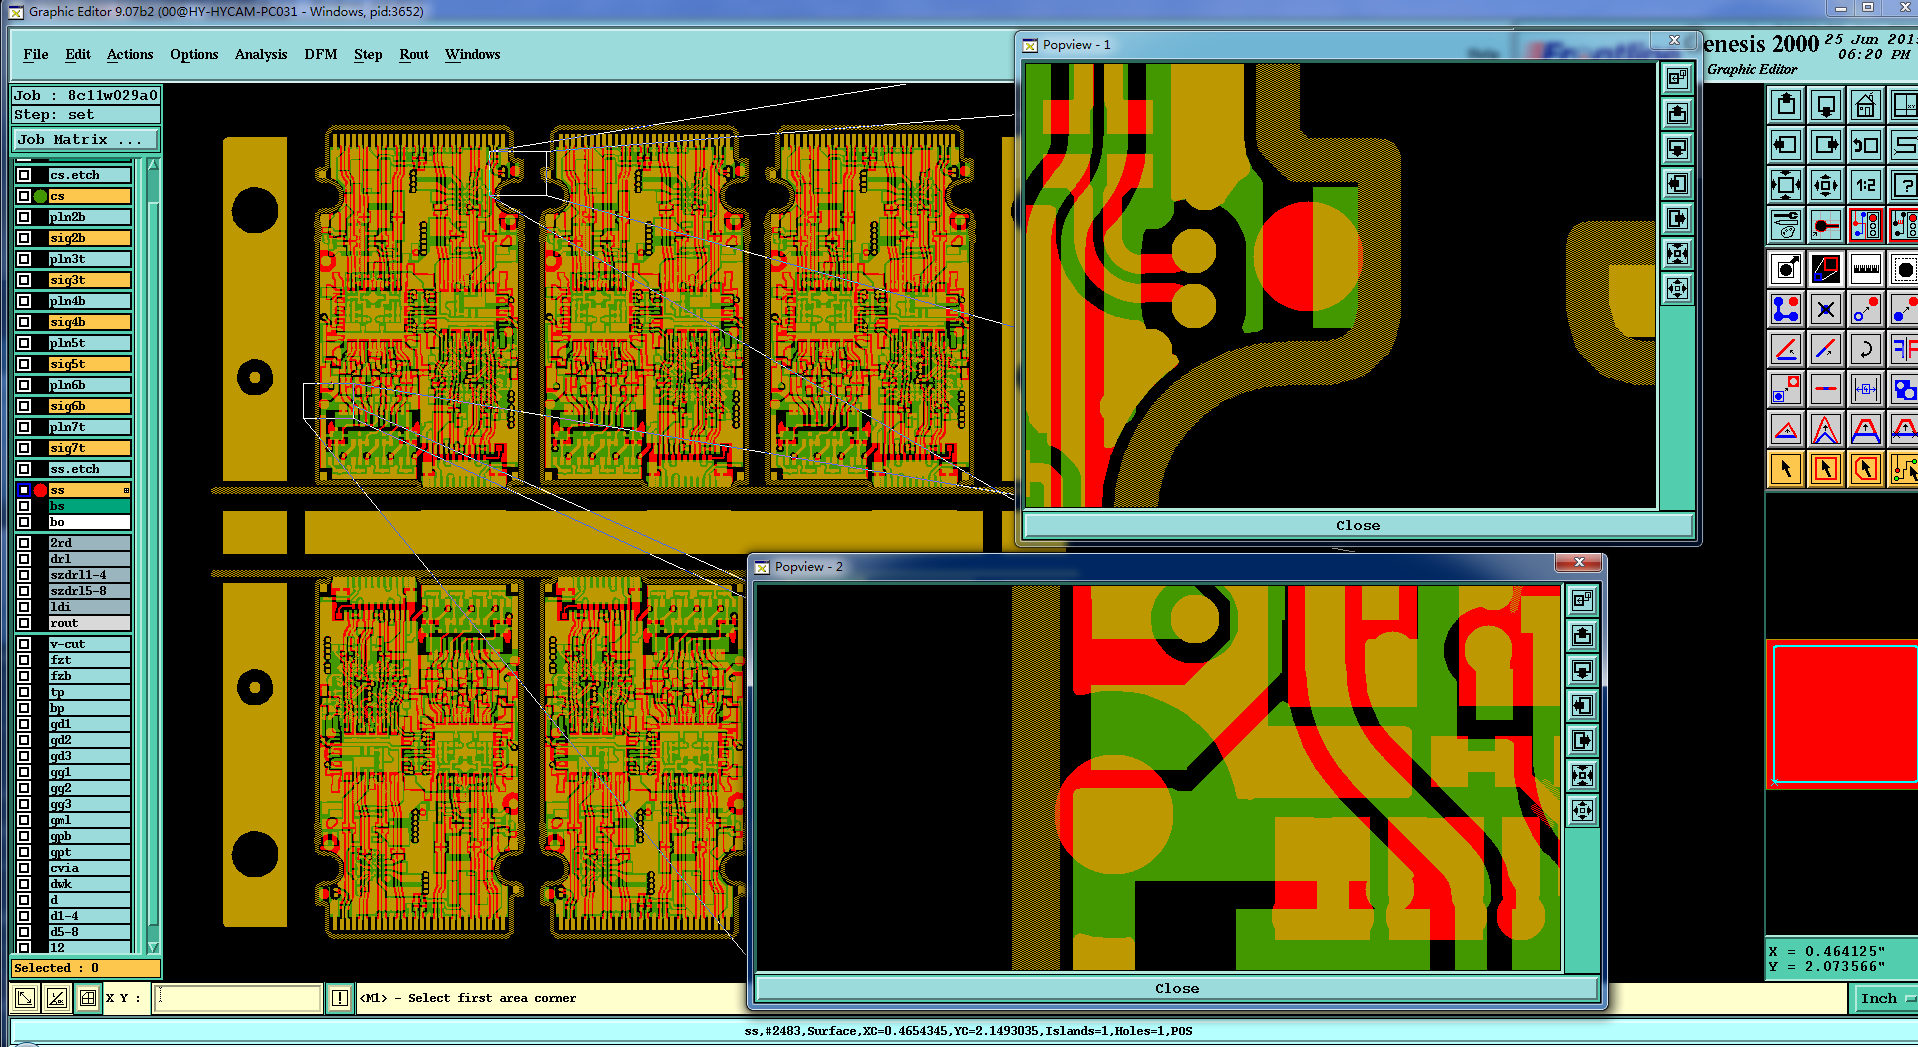Screen dimensions: 1918x1047
Task: Click the sig4b layer name
Action: [x=89, y=322]
